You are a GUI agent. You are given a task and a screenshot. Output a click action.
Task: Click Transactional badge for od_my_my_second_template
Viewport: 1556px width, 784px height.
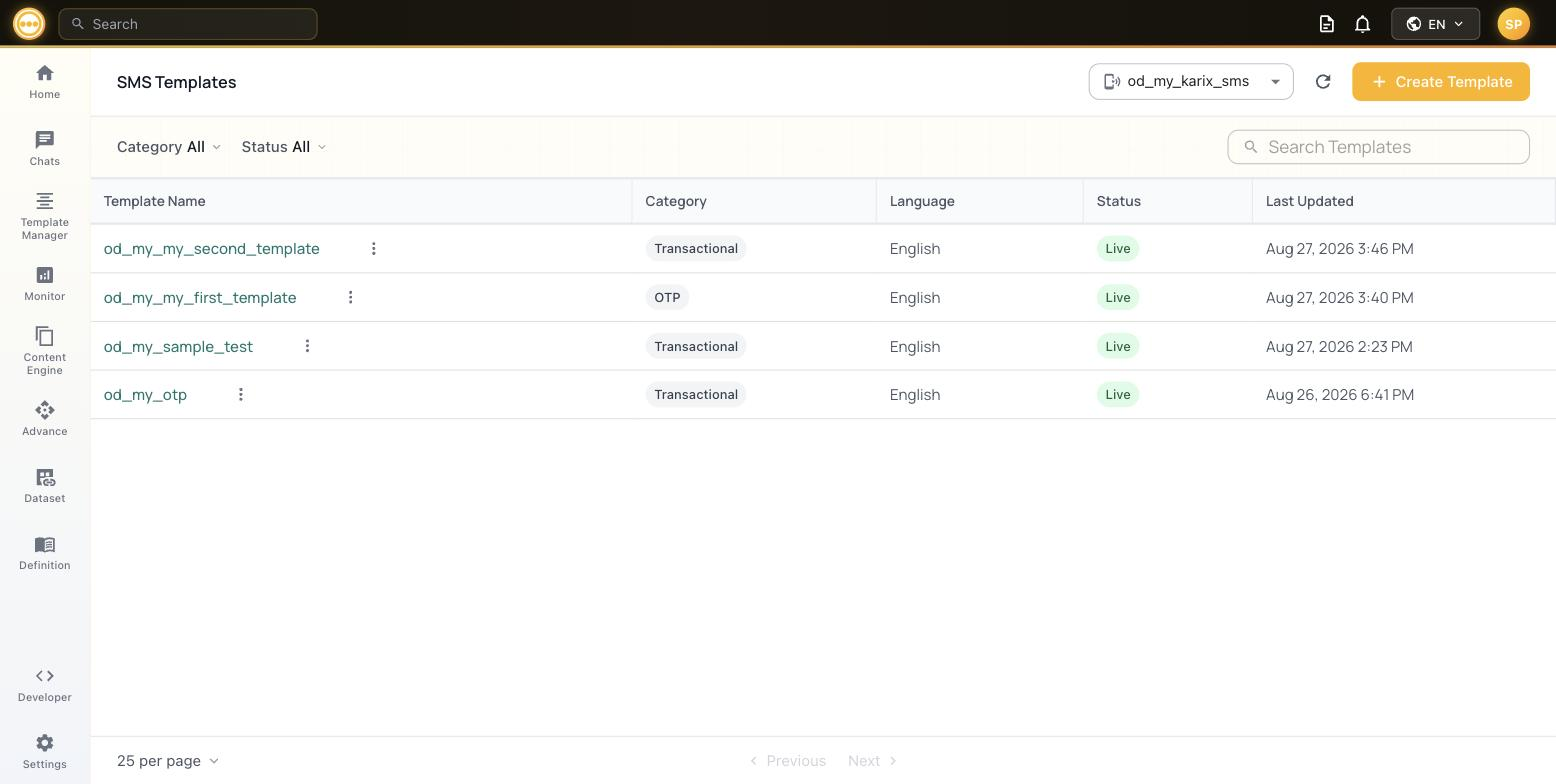[696, 248]
